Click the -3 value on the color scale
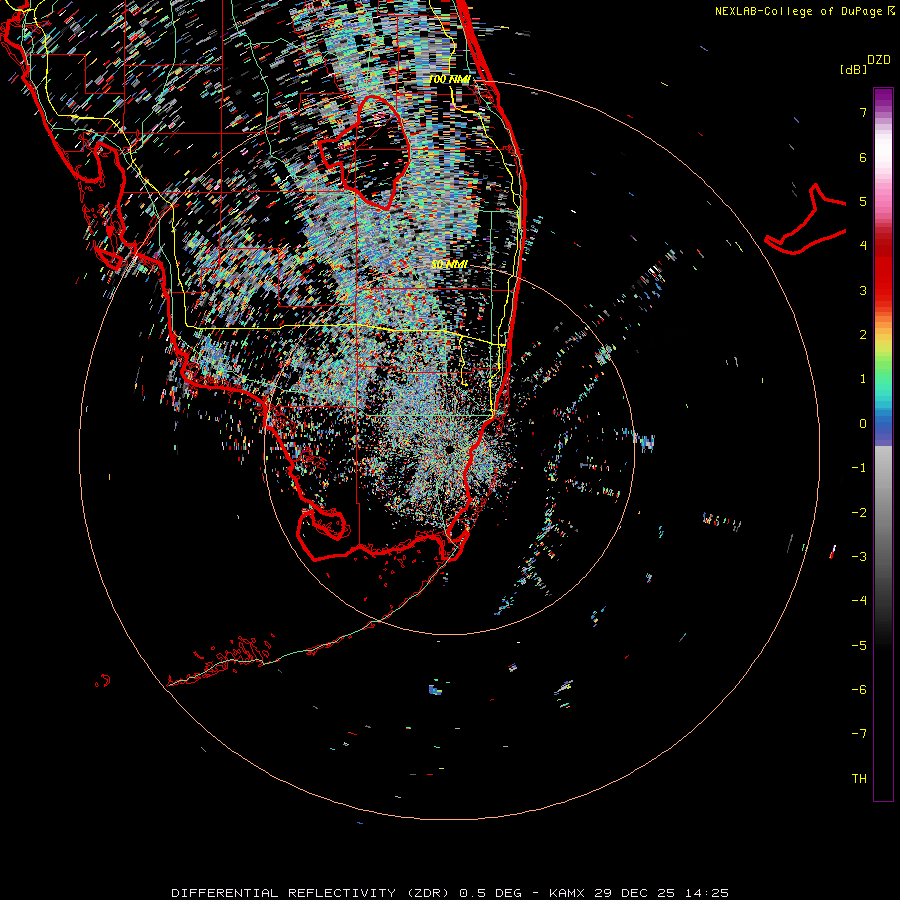900x900 pixels. coord(859,557)
